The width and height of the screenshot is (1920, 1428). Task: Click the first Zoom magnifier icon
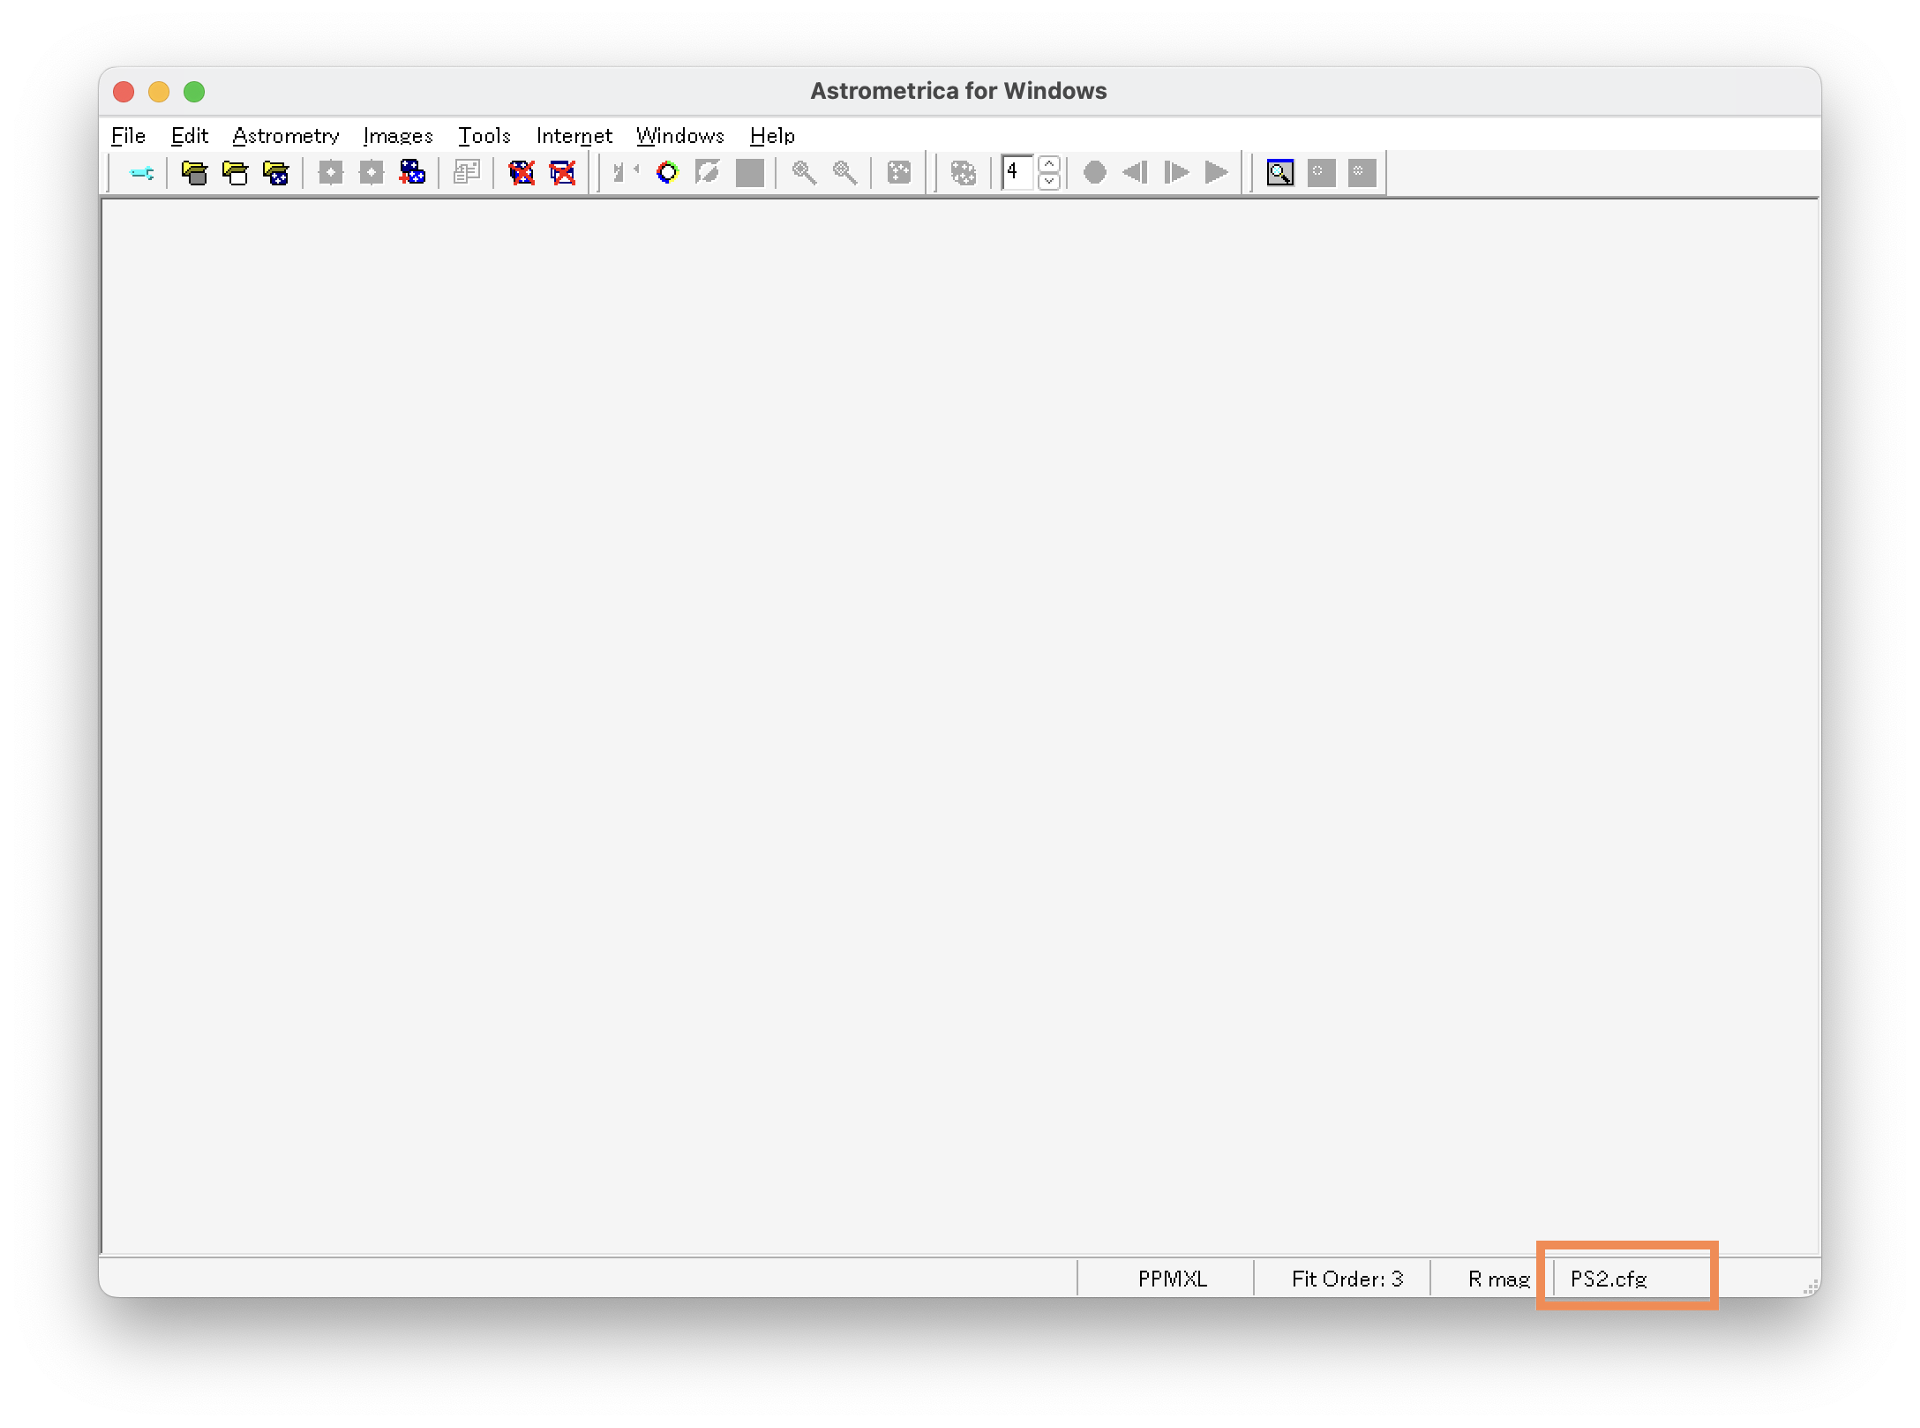[803, 173]
